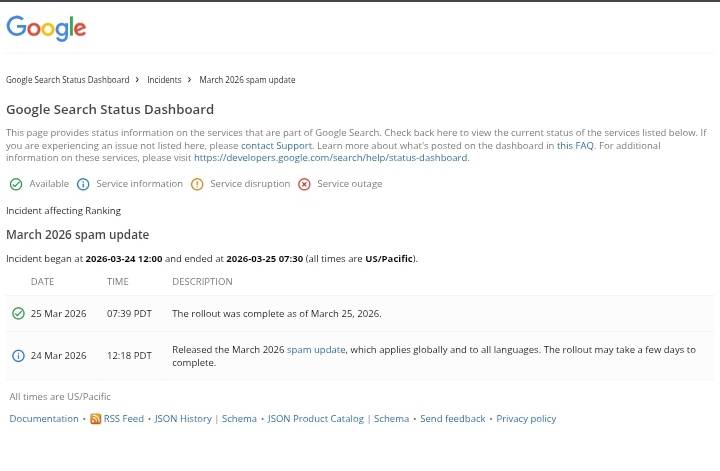Click chevron after Incidents breadcrumb

click(189, 79)
